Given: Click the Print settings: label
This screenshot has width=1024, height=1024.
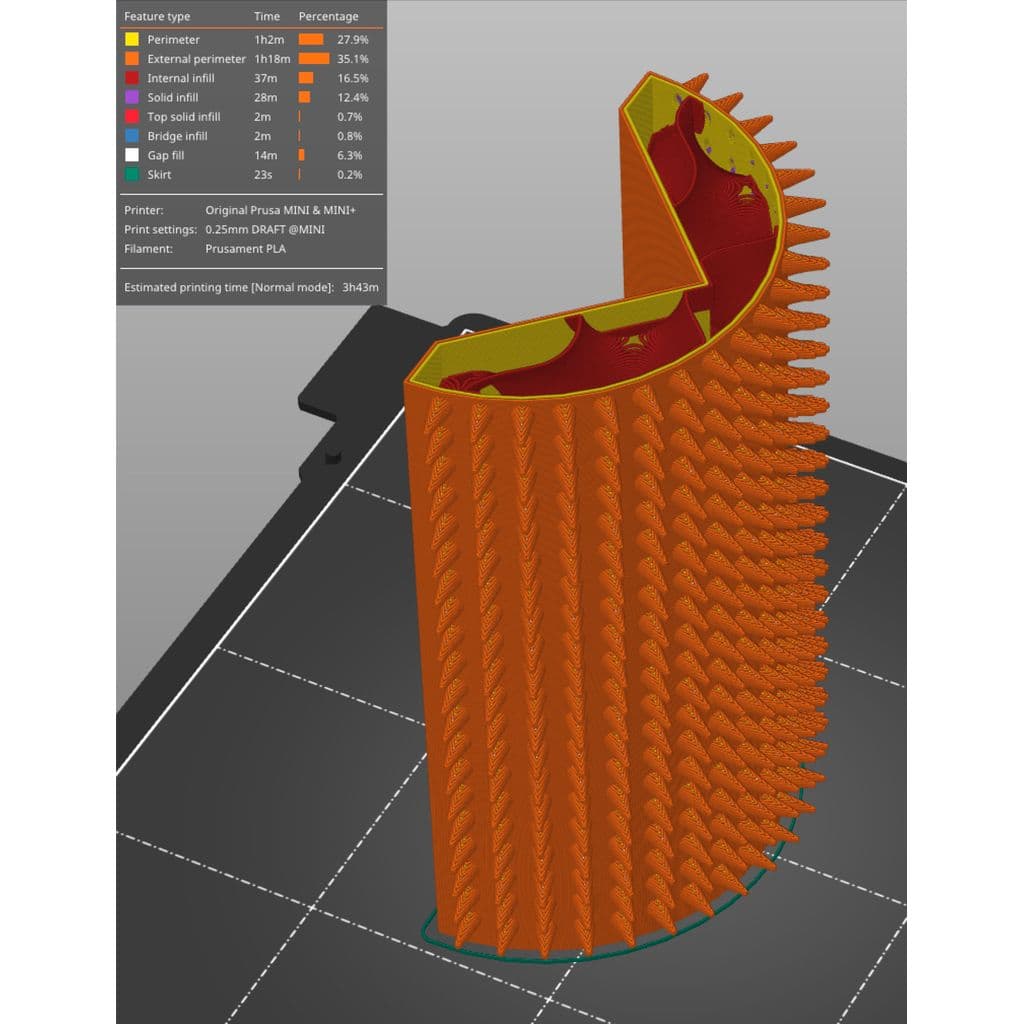Looking at the screenshot, I should (x=161, y=229).
